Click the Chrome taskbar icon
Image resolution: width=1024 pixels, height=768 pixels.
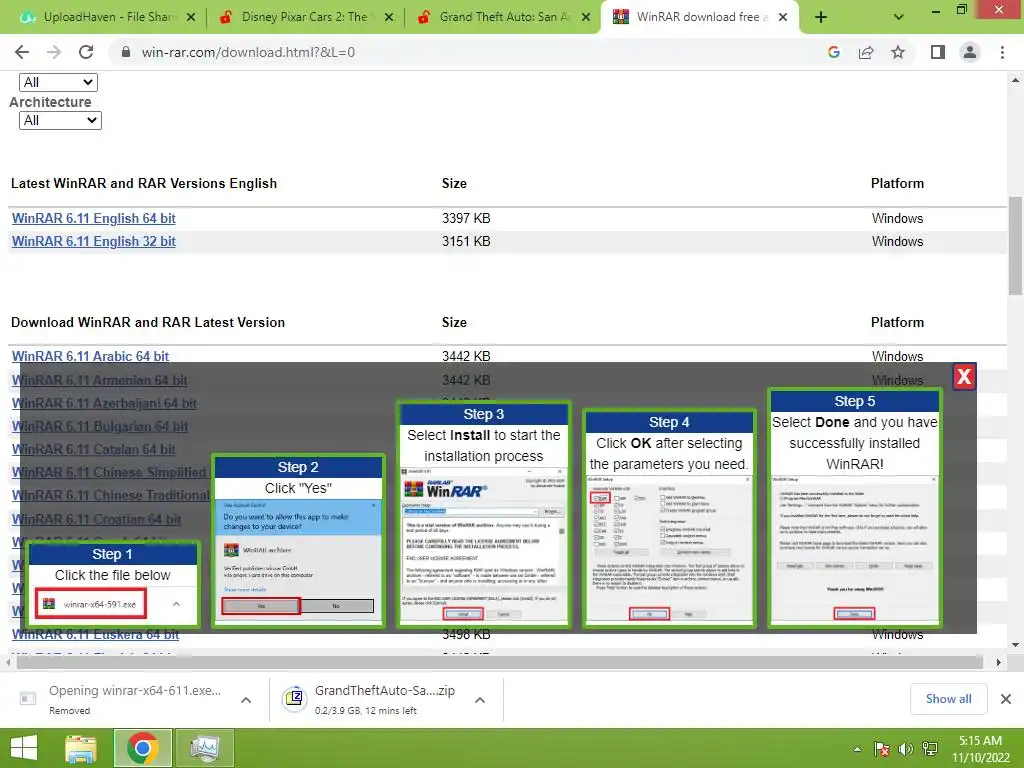click(x=143, y=748)
